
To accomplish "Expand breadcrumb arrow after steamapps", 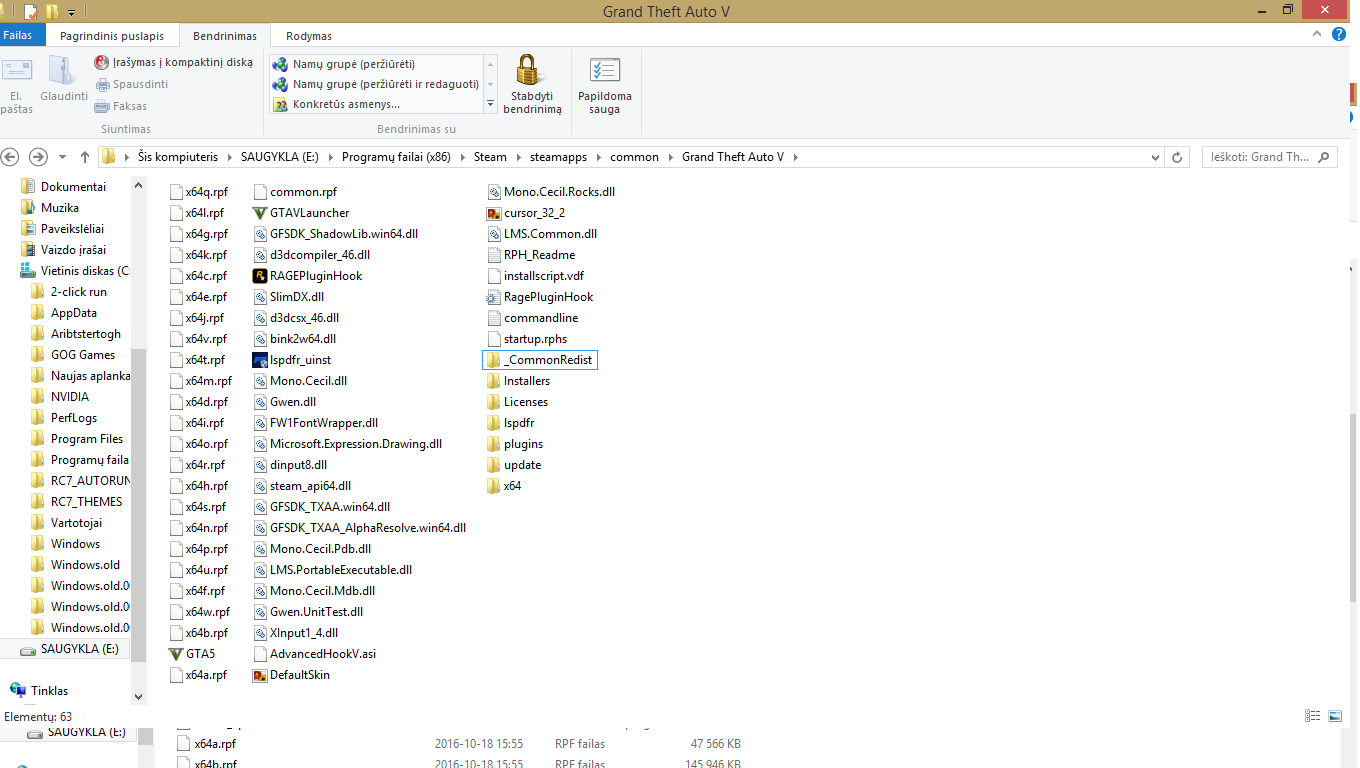I will [x=598, y=157].
